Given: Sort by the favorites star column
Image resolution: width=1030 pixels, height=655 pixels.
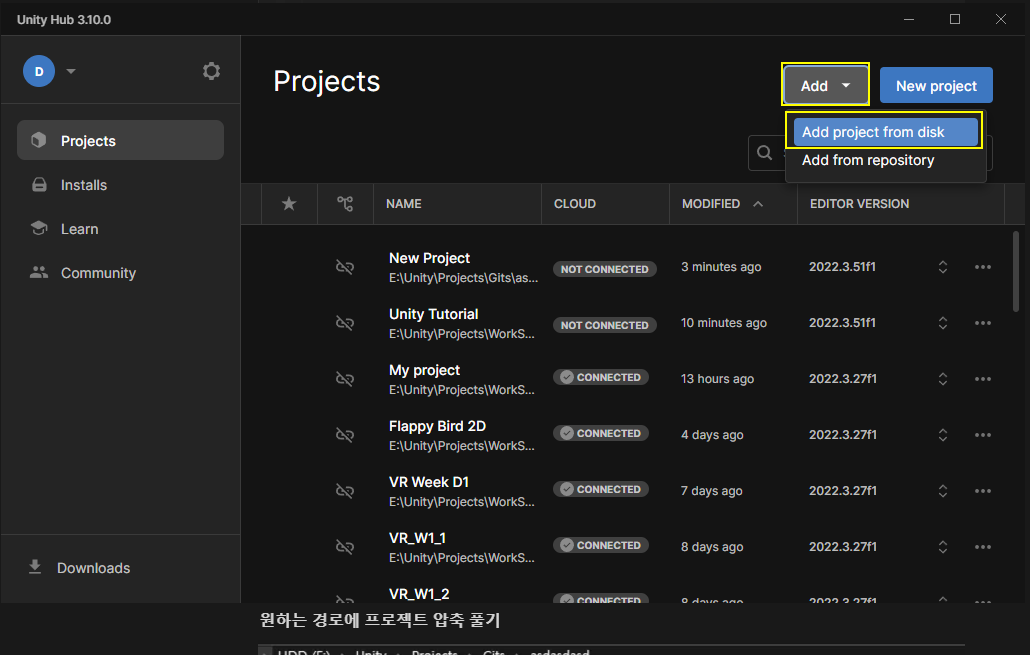Looking at the screenshot, I should click(x=289, y=204).
